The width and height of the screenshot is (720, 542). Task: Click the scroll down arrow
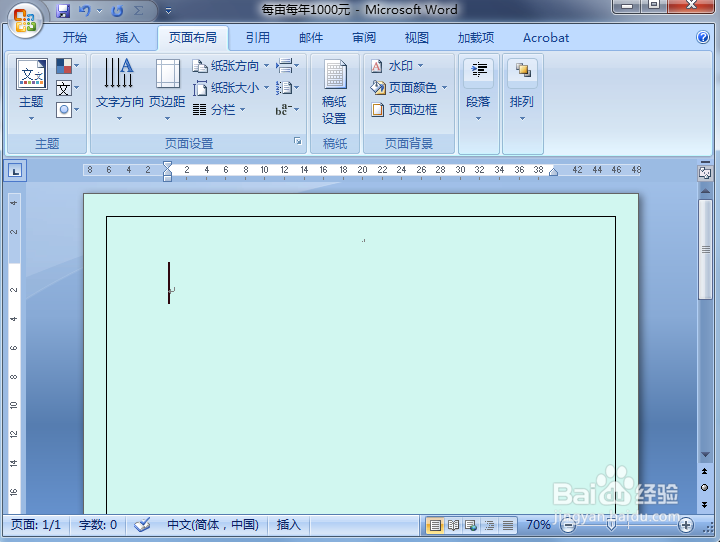705,455
